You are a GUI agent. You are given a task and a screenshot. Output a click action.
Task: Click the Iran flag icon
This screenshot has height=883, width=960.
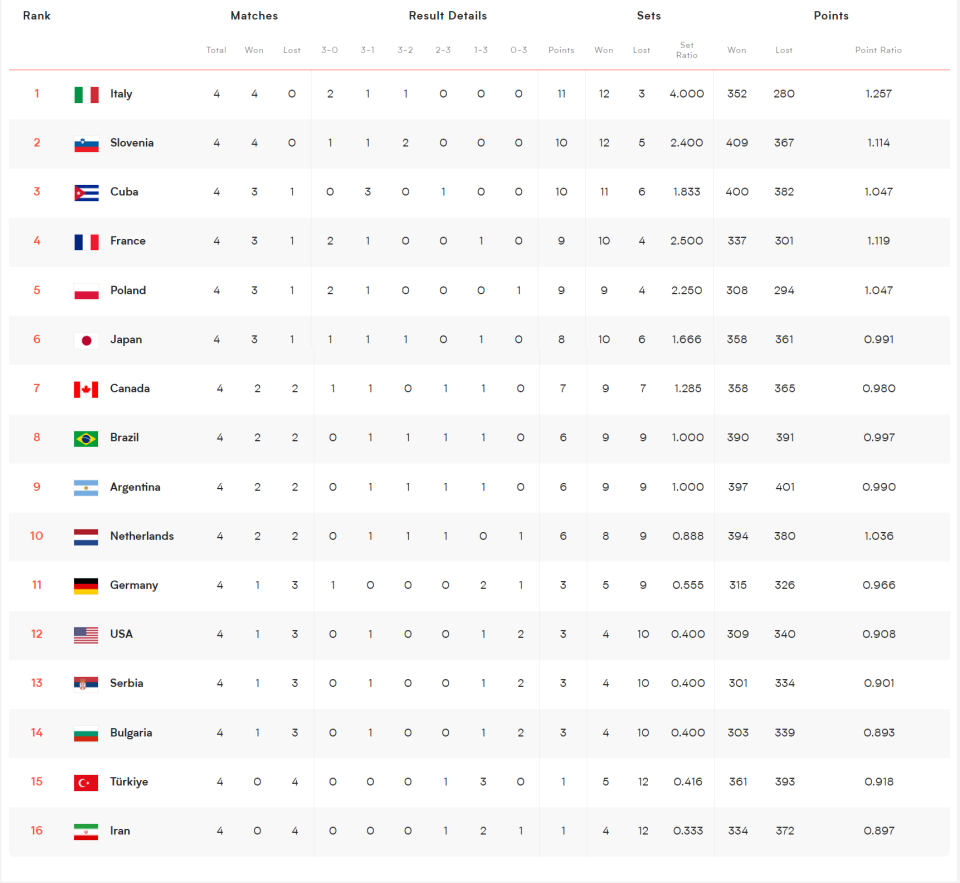(x=86, y=832)
